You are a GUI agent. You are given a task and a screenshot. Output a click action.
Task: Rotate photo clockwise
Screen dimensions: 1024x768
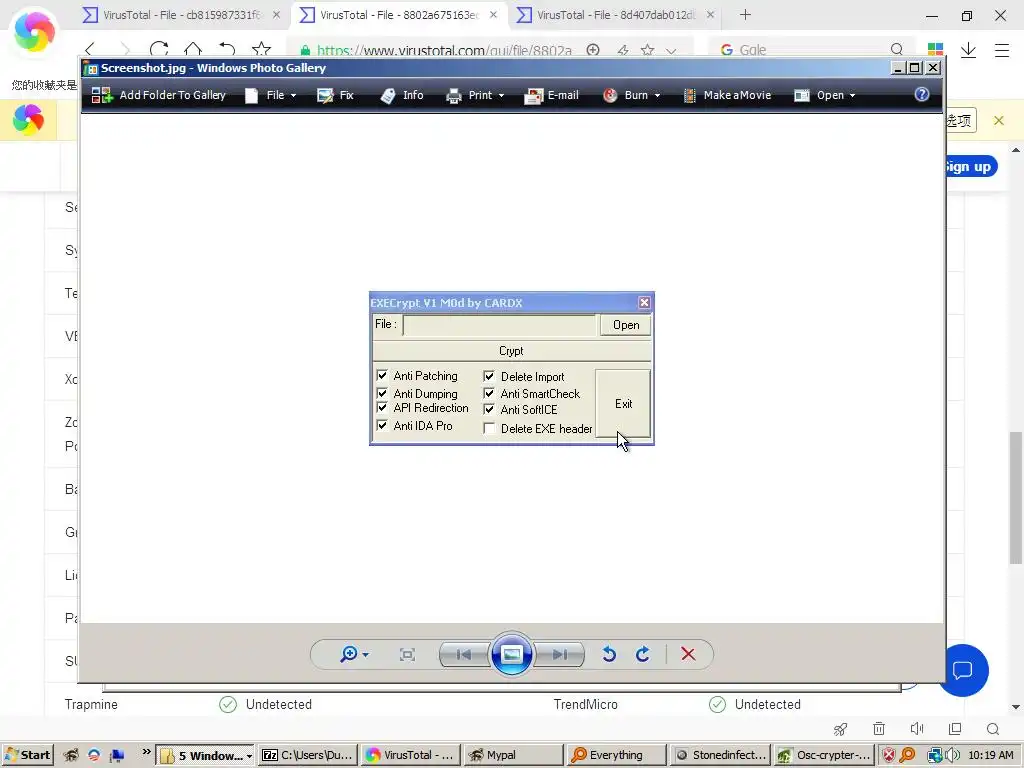pyautogui.click(x=643, y=654)
